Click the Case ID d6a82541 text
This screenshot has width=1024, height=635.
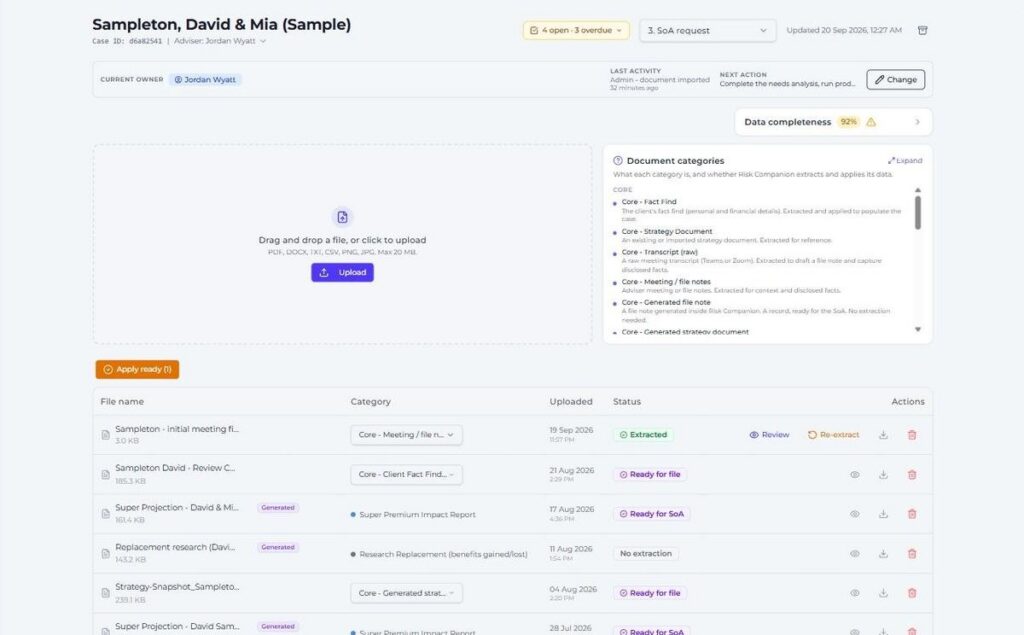tap(127, 41)
